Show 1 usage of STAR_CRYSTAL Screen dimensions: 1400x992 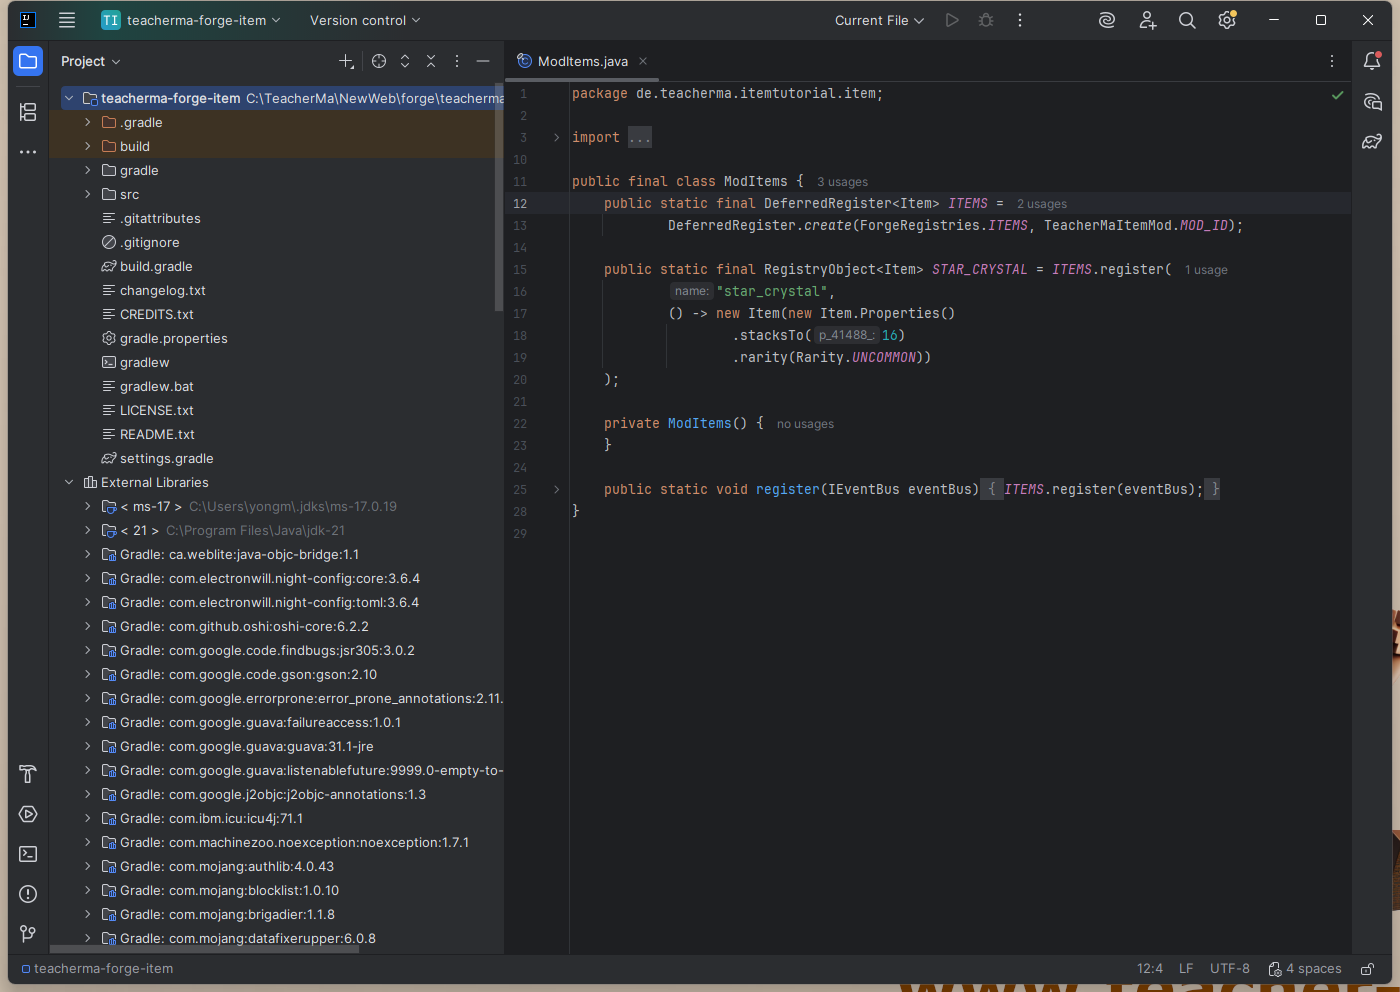coord(1206,270)
